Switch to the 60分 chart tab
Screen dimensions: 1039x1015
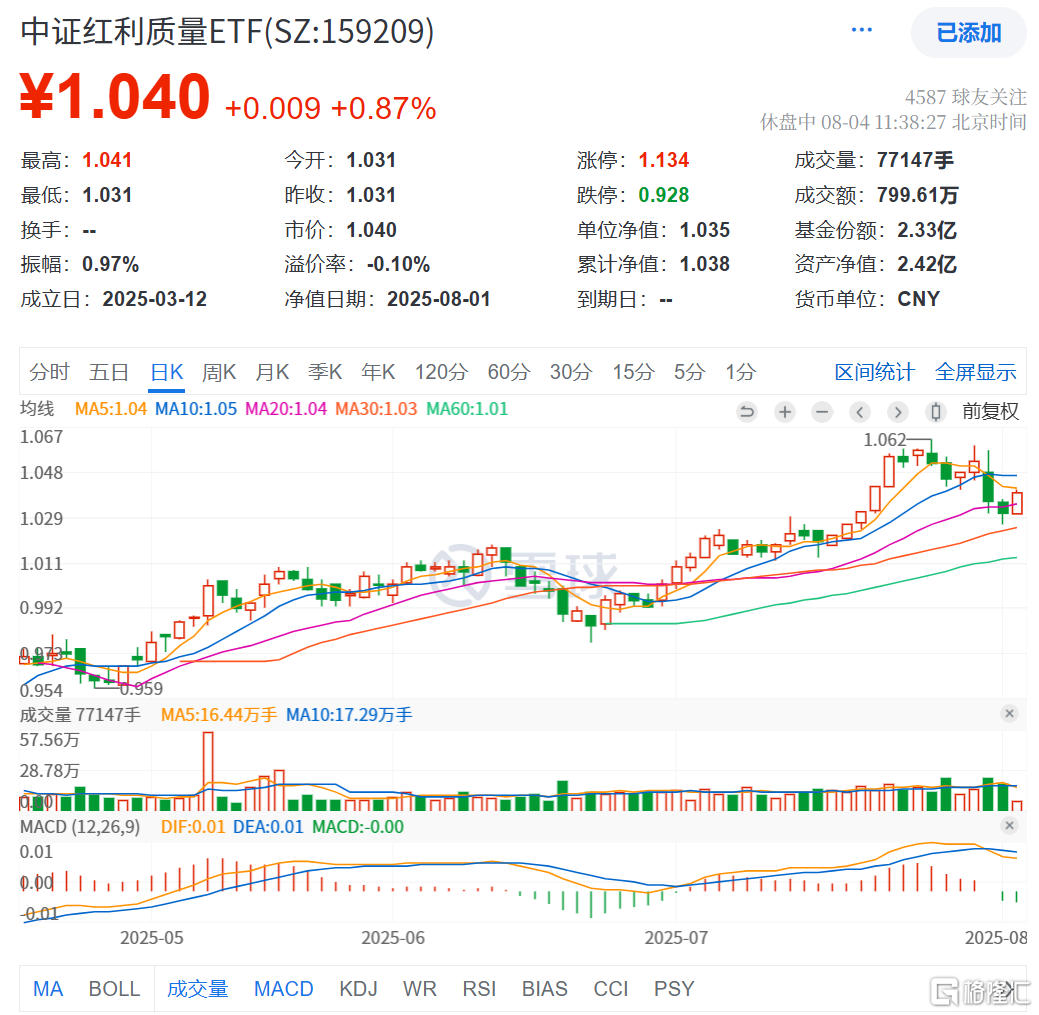click(509, 372)
